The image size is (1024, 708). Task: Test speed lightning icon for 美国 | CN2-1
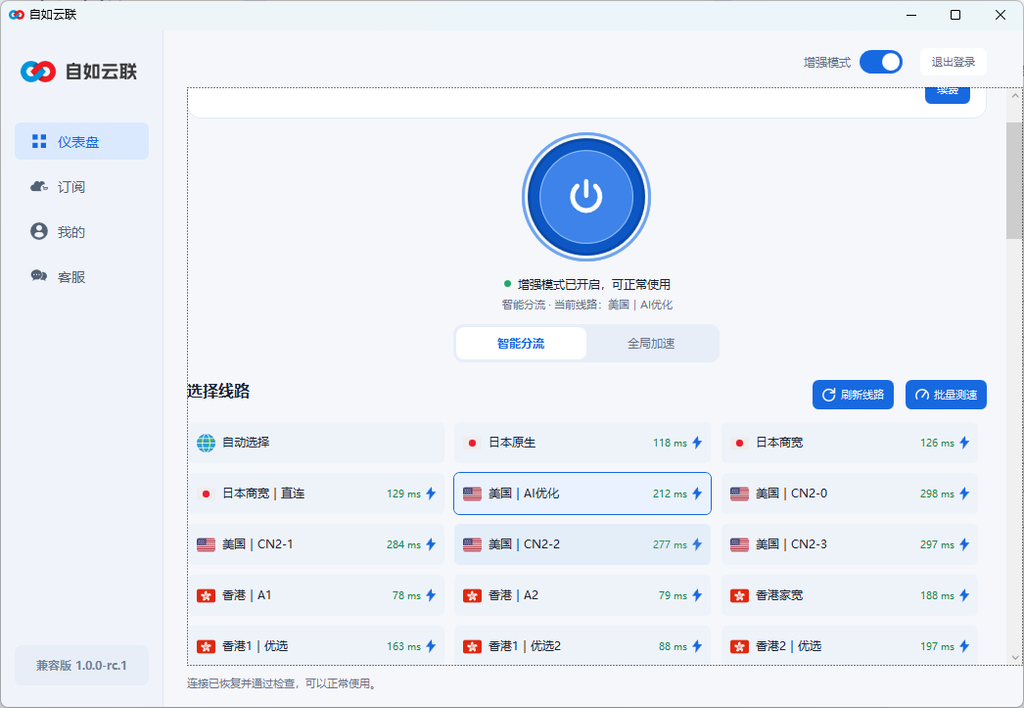431,544
